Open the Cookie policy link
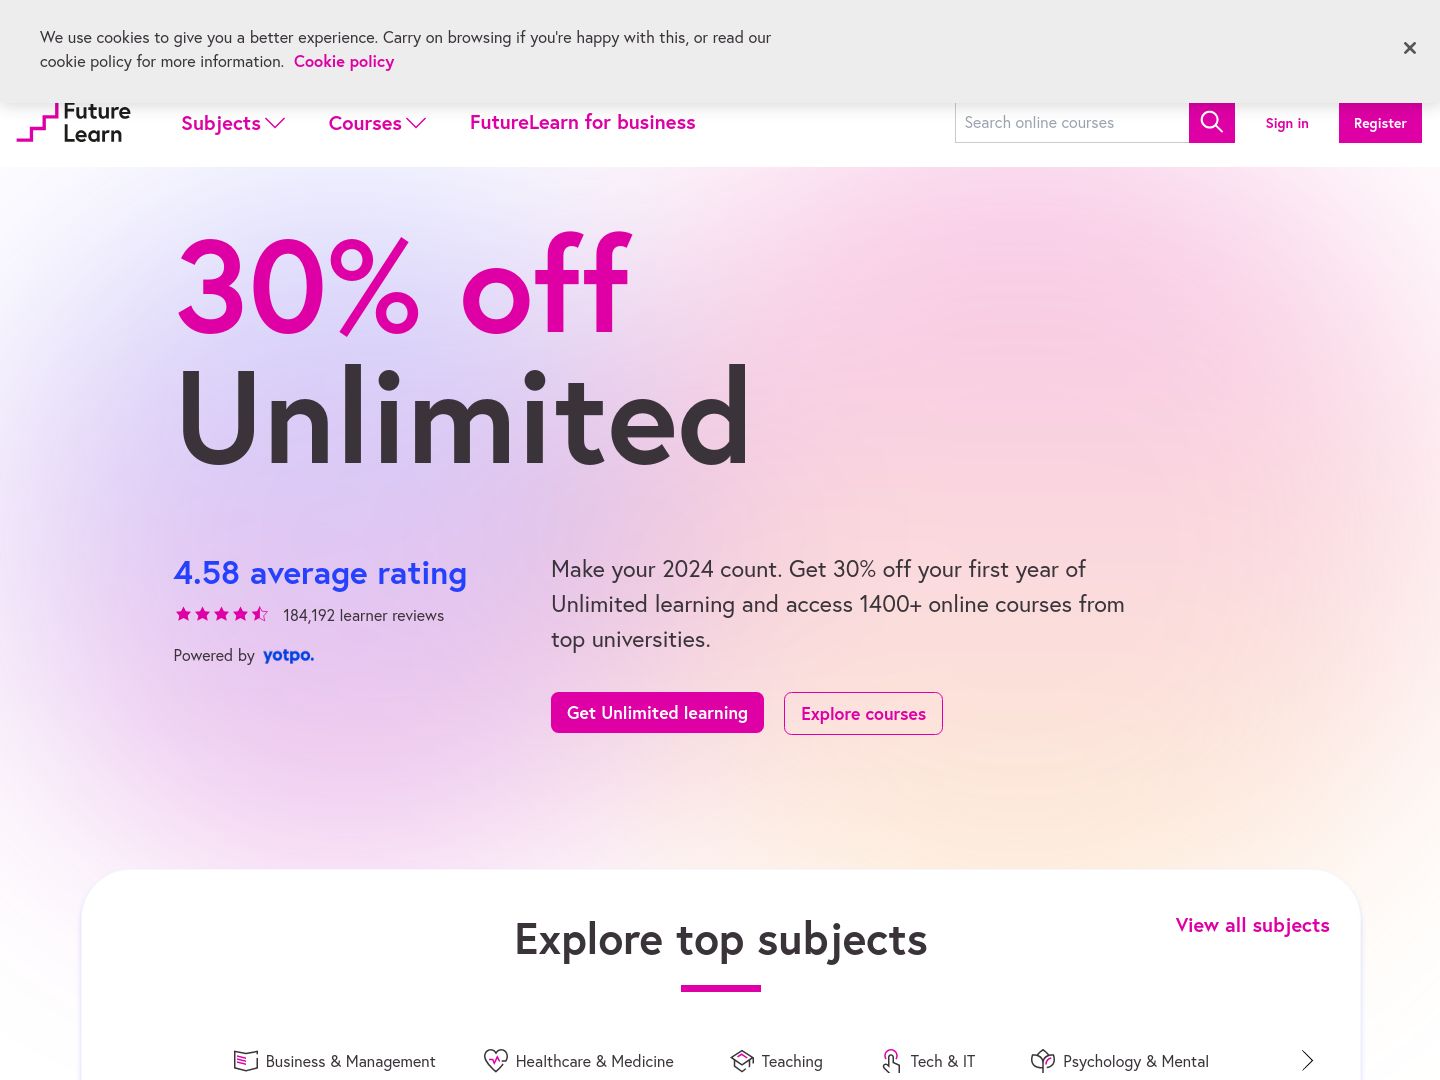 pos(344,61)
